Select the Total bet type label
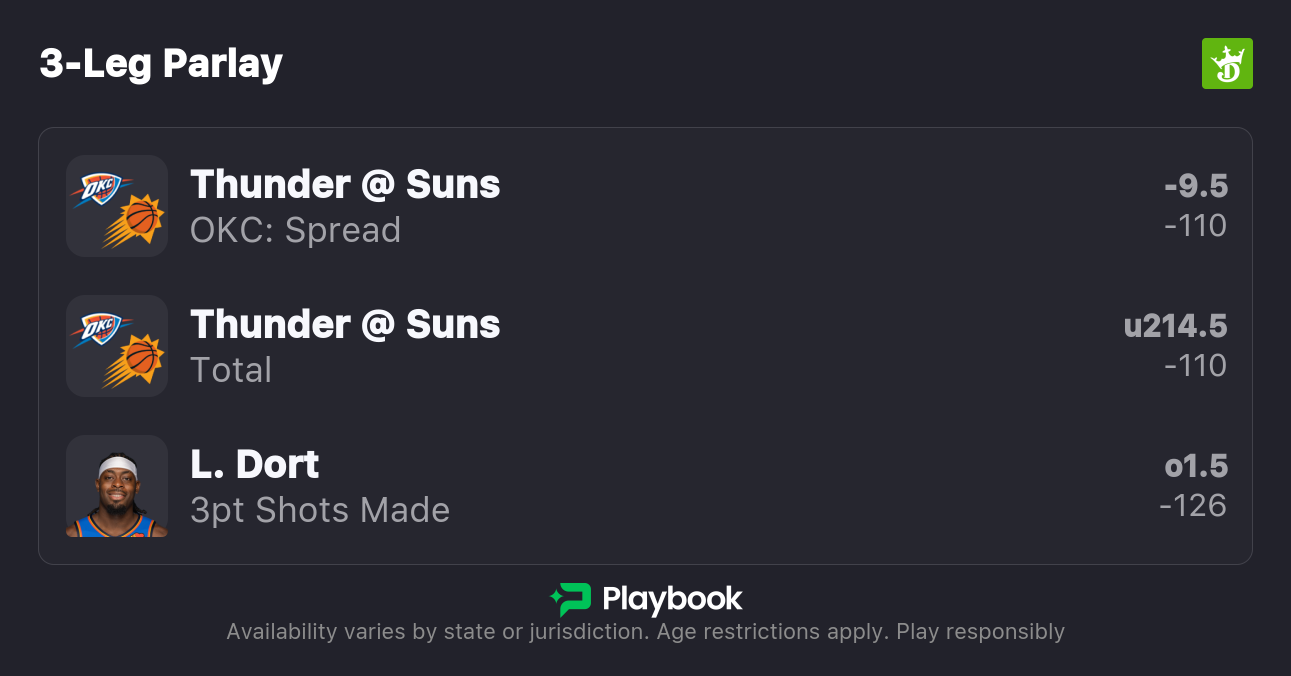The height and width of the screenshot is (676, 1291). pos(231,370)
